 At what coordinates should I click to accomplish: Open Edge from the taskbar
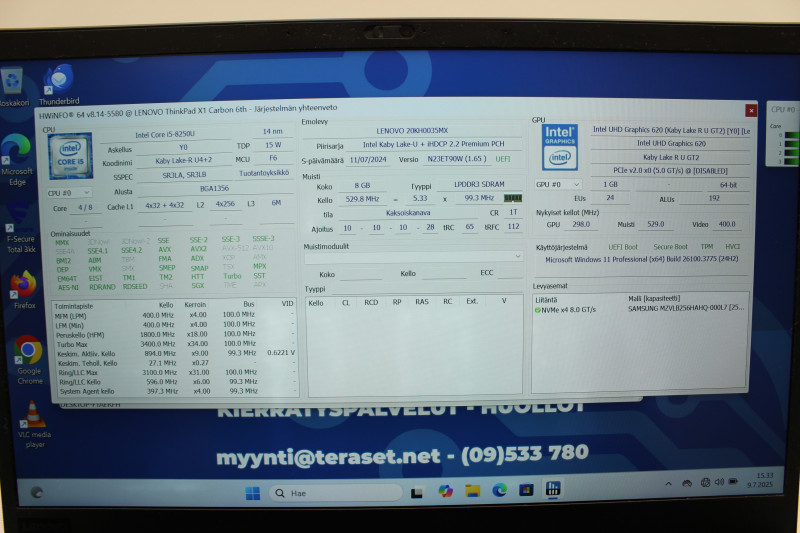pyautogui.click(x=499, y=490)
